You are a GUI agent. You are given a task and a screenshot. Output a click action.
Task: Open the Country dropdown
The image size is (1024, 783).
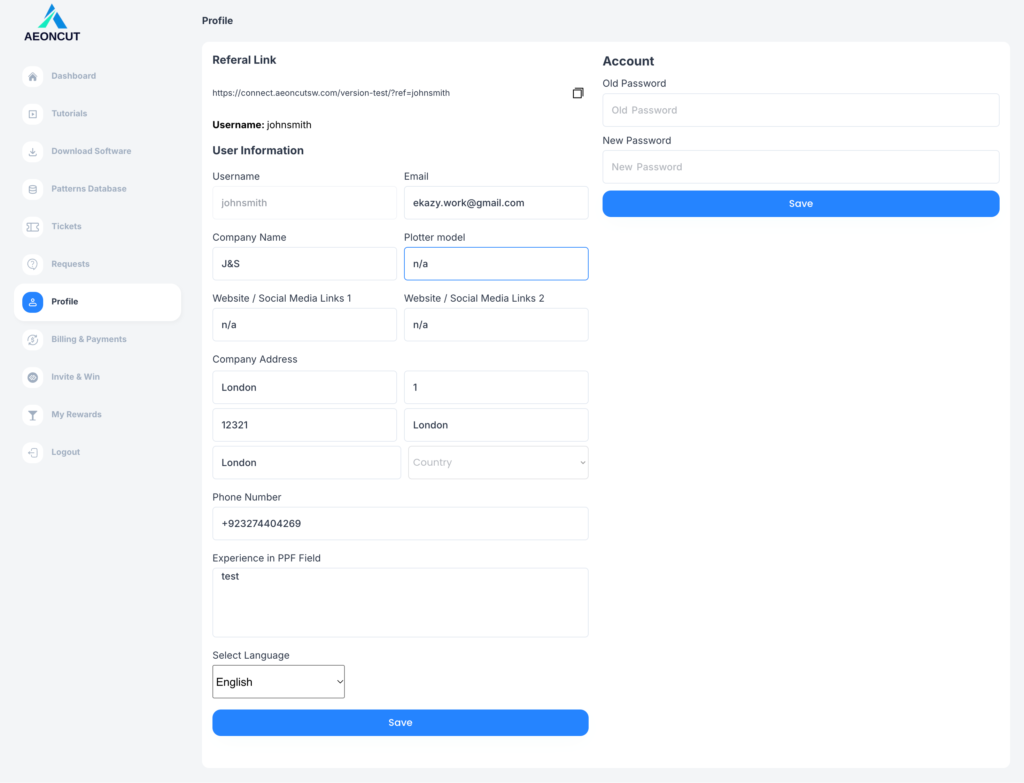498,462
